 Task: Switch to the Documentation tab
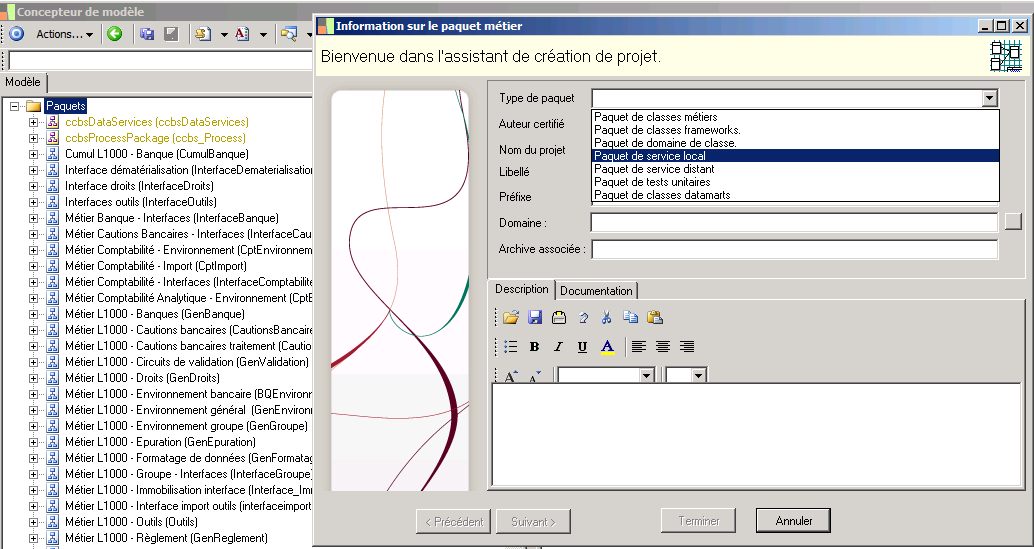596,291
